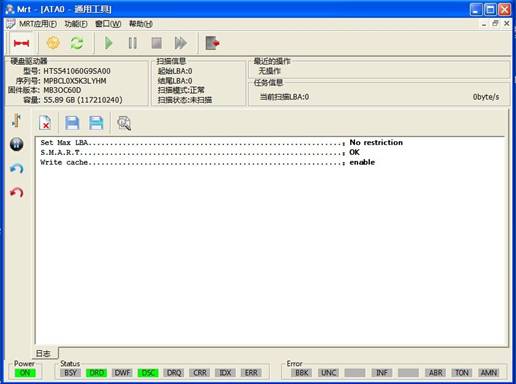Select the S.M.A.R.T. log line
This screenshot has height=384, width=516.
pos(200,152)
